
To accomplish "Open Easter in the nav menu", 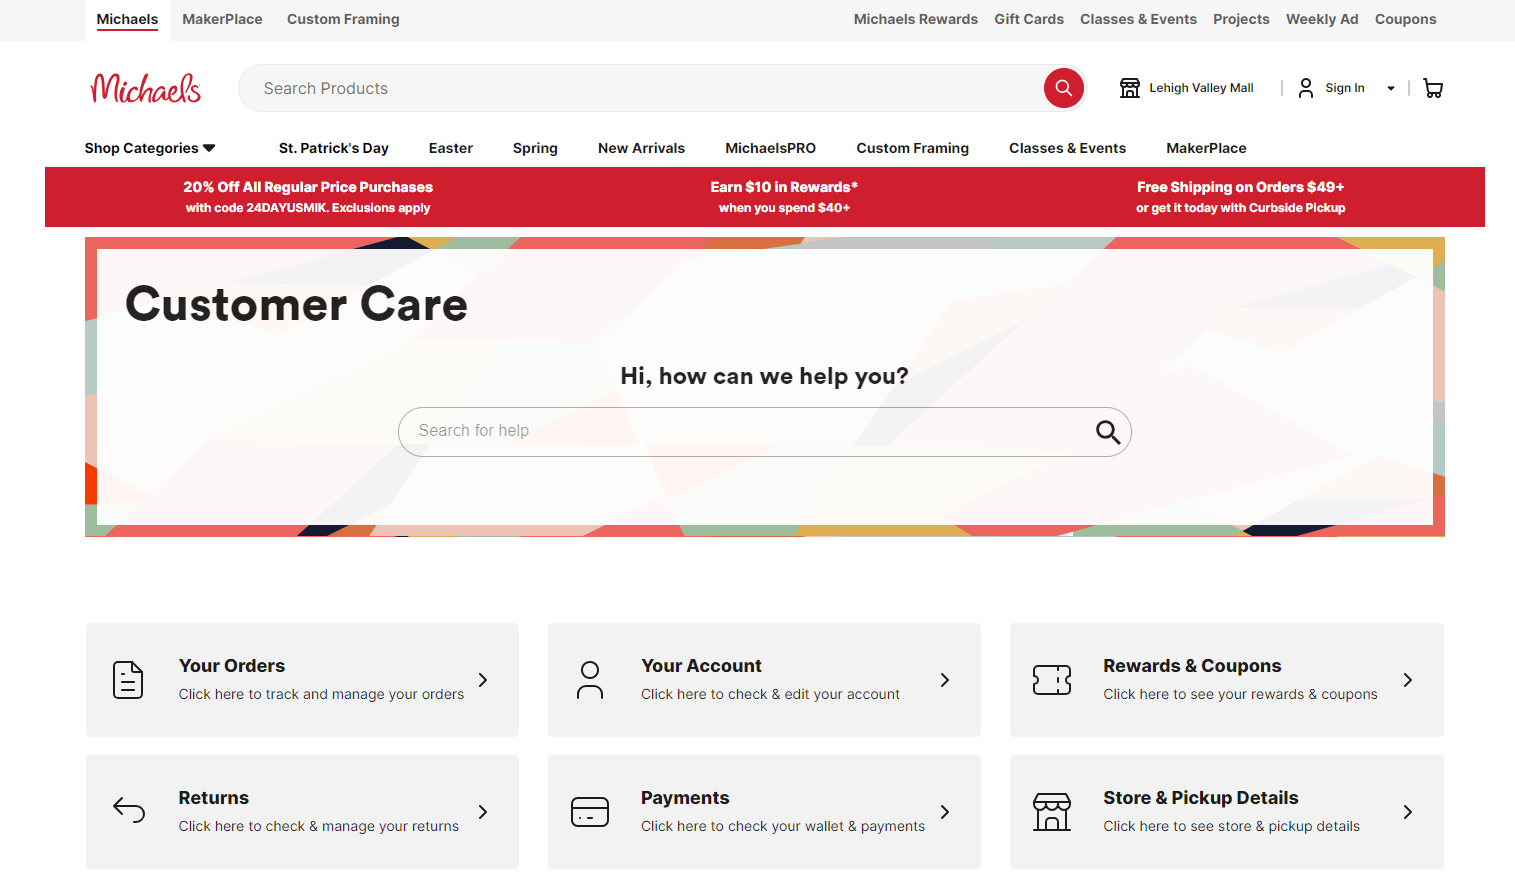I will click(x=451, y=148).
